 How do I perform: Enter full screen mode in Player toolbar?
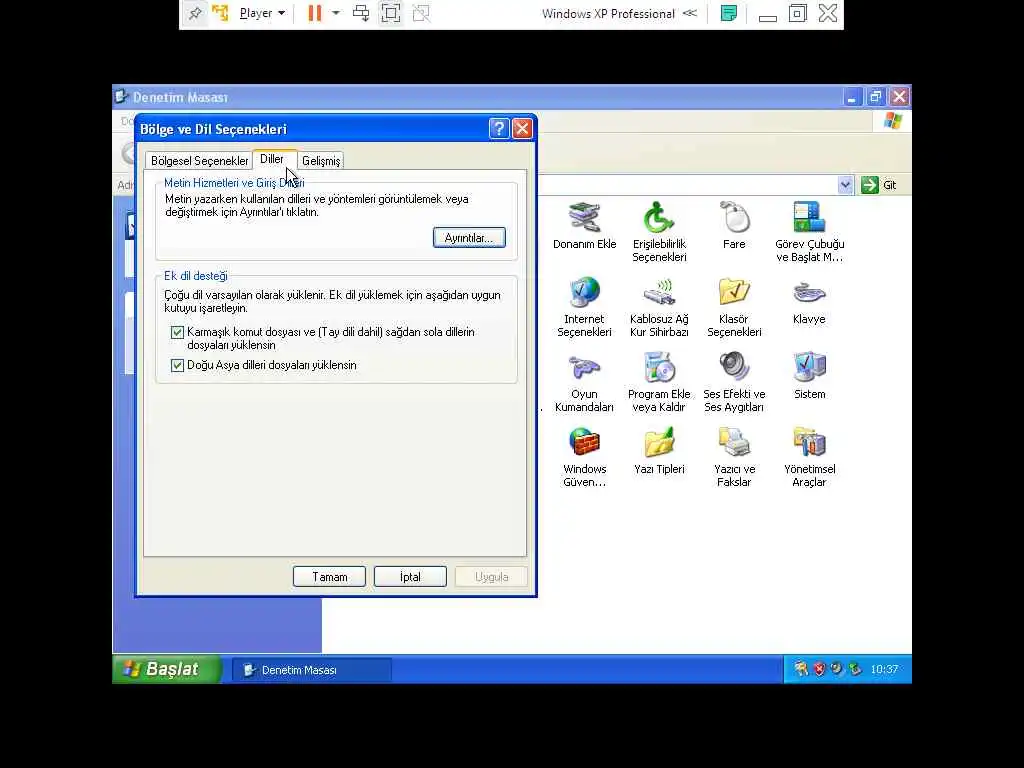coord(391,13)
